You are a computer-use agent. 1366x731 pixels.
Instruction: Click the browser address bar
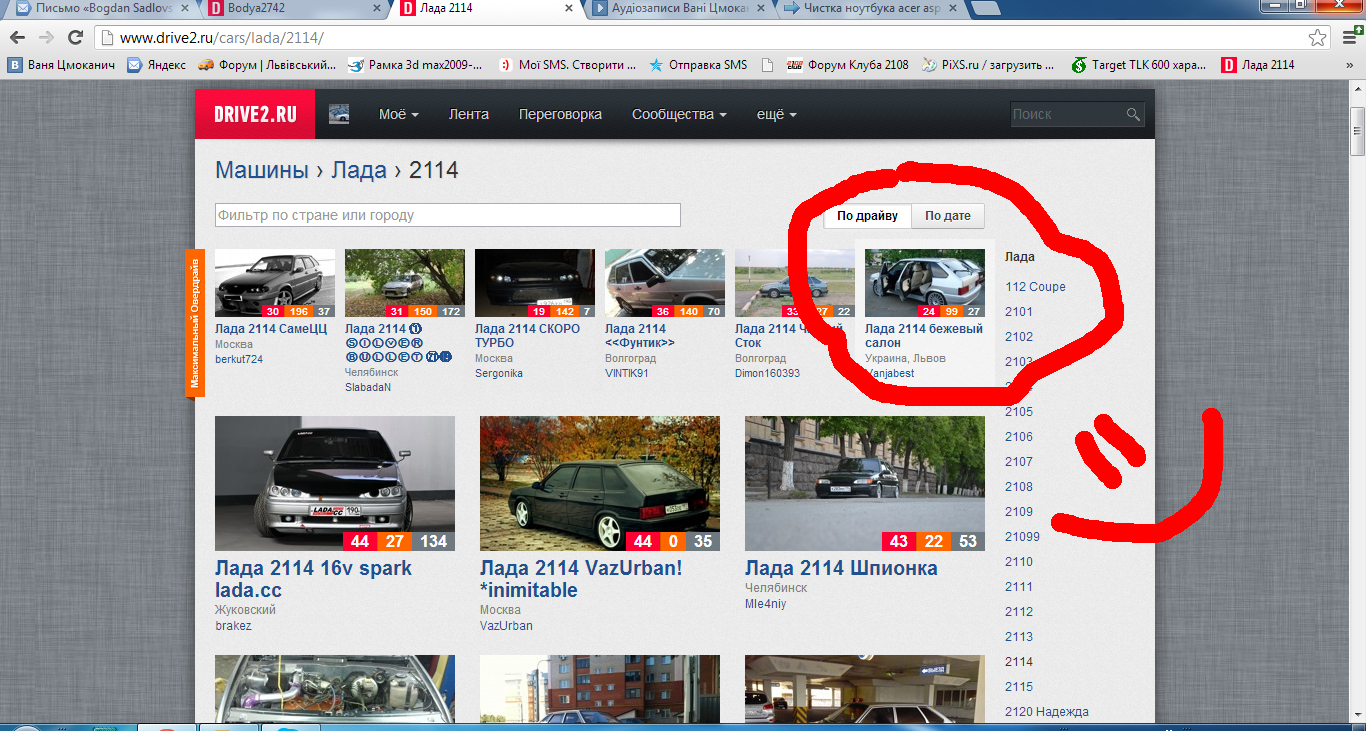pyautogui.click(x=700, y=38)
